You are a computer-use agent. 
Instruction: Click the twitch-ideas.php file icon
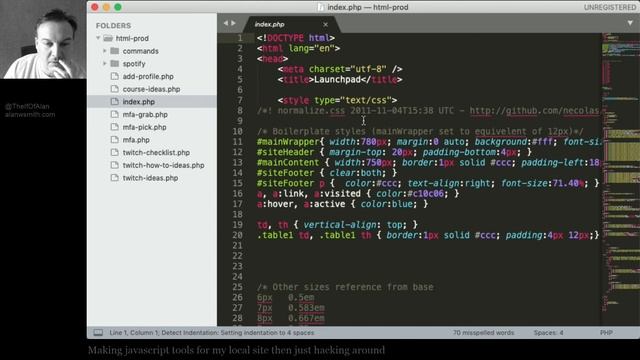(x=115, y=178)
